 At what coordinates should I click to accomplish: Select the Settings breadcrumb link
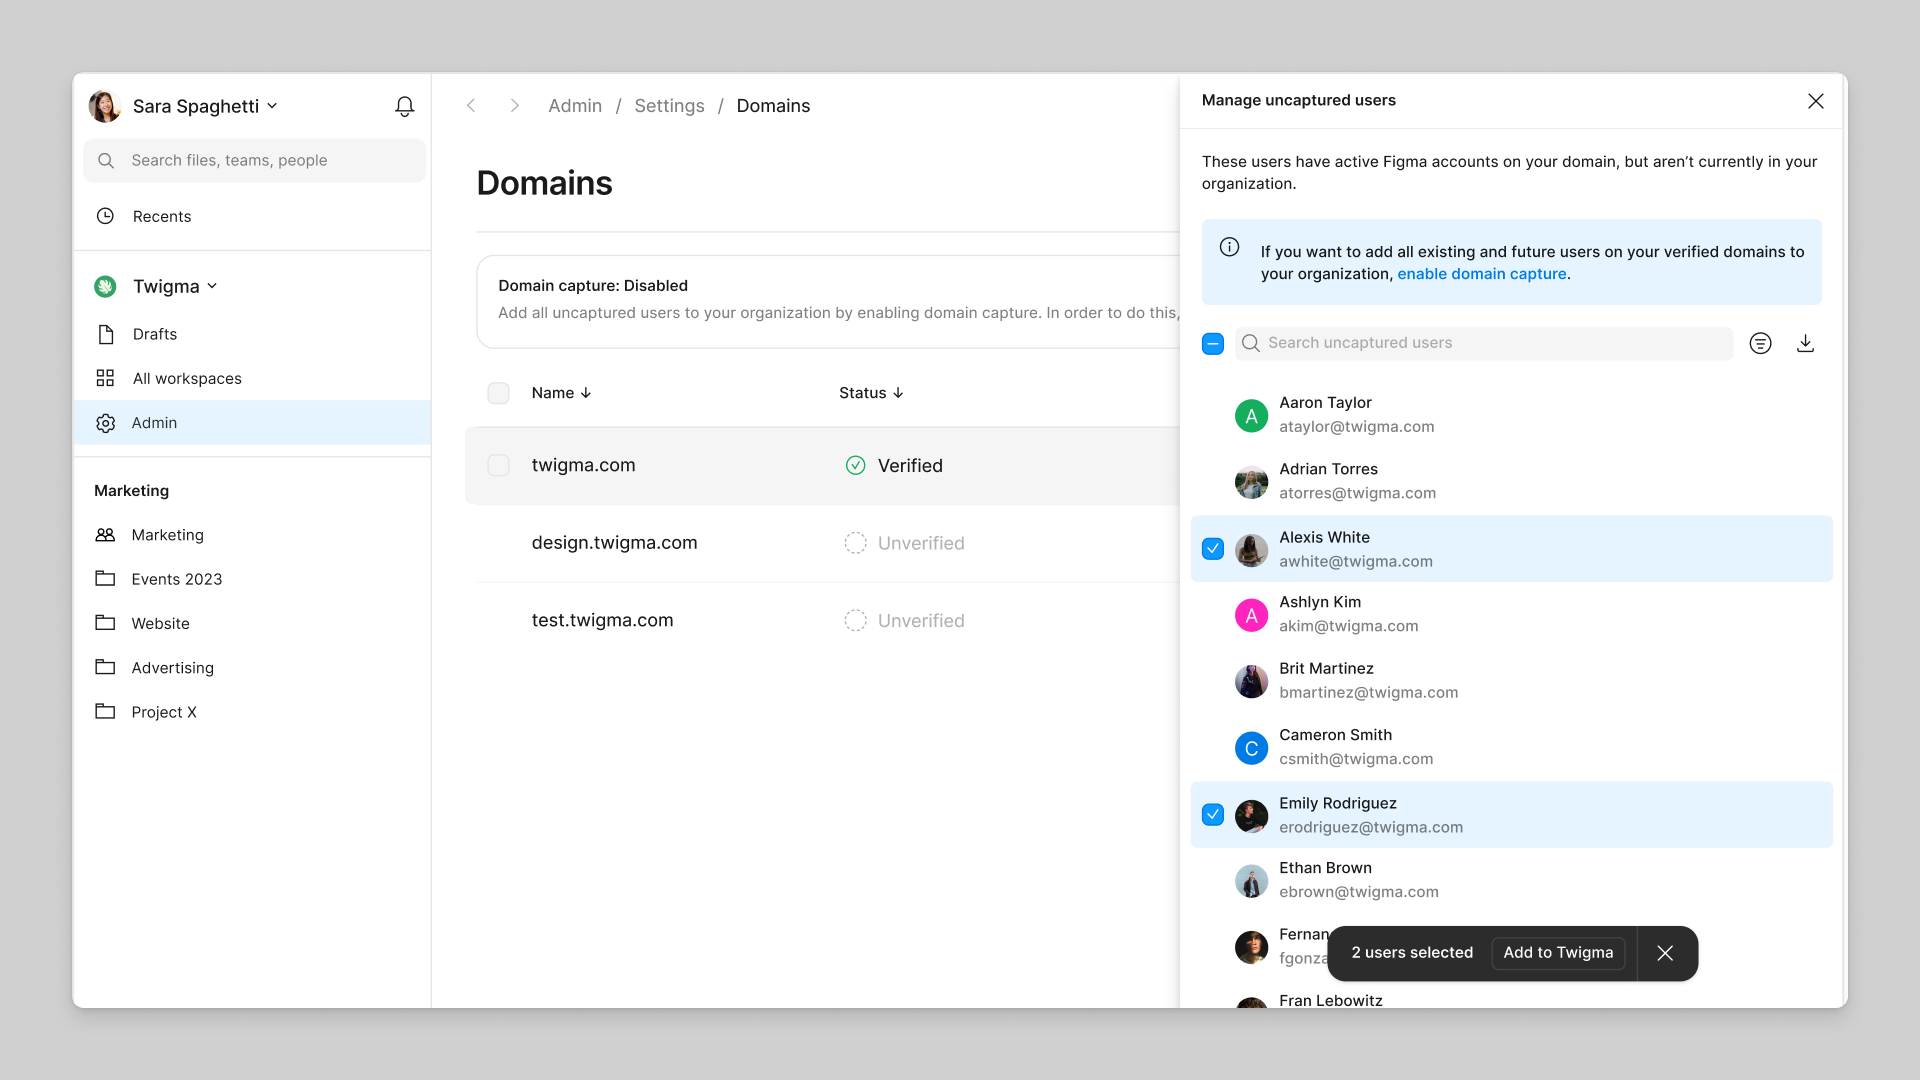(669, 105)
